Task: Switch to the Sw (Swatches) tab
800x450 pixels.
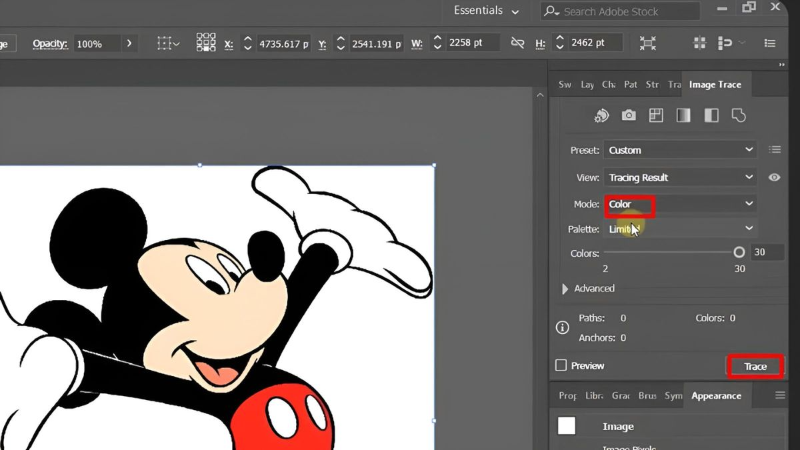Action: coord(565,85)
